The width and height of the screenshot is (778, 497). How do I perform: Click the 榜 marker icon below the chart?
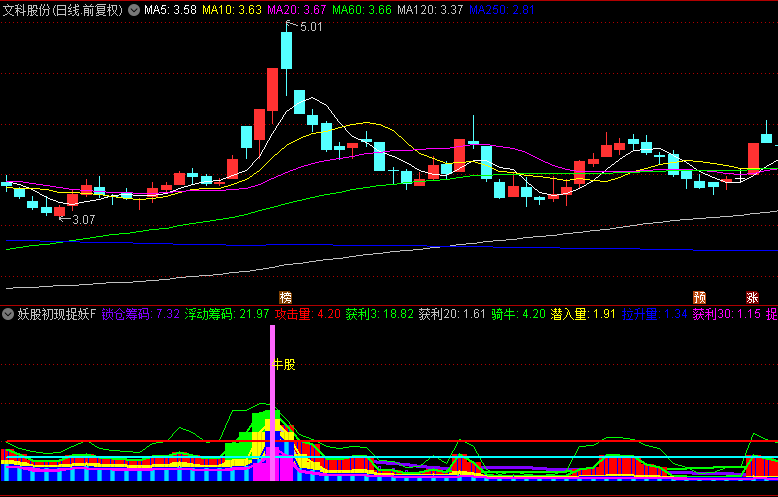(286, 297)
